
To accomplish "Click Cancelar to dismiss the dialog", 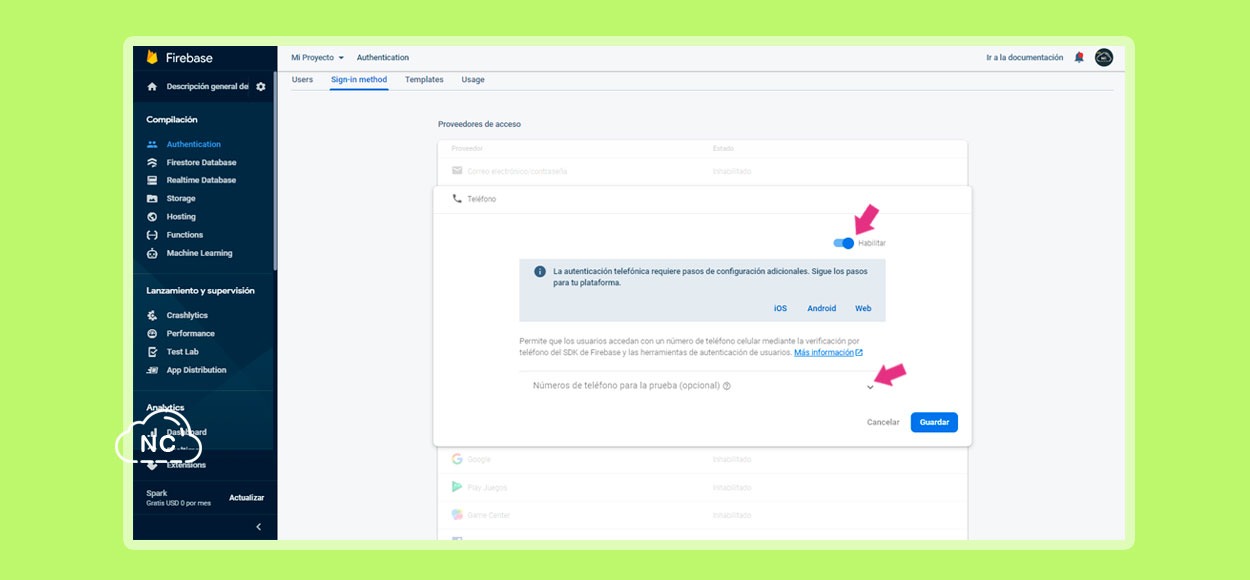I will tap(883, 423).
